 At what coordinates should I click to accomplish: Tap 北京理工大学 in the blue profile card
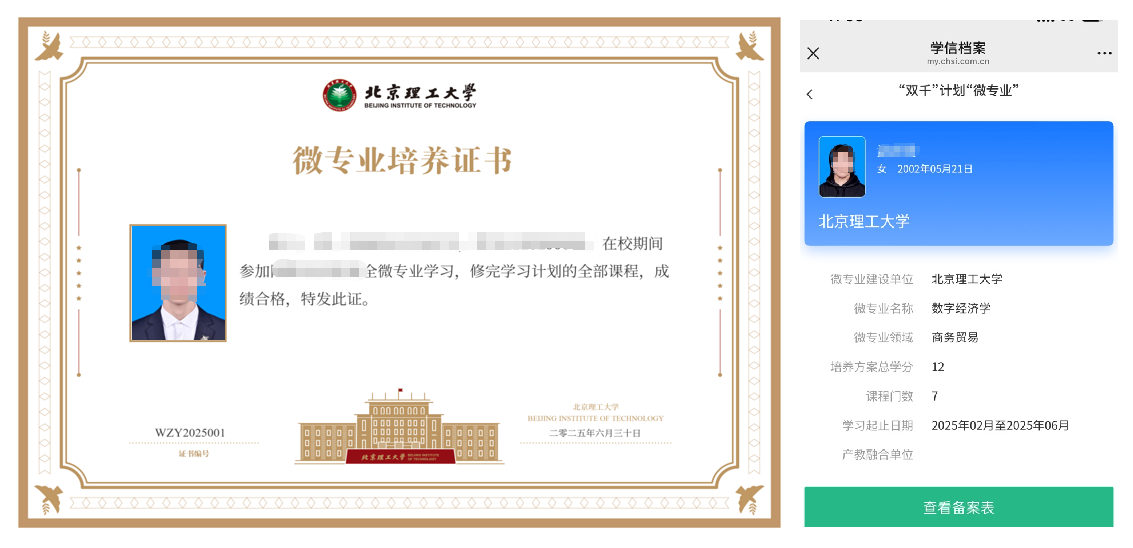(x=864, y=221)
